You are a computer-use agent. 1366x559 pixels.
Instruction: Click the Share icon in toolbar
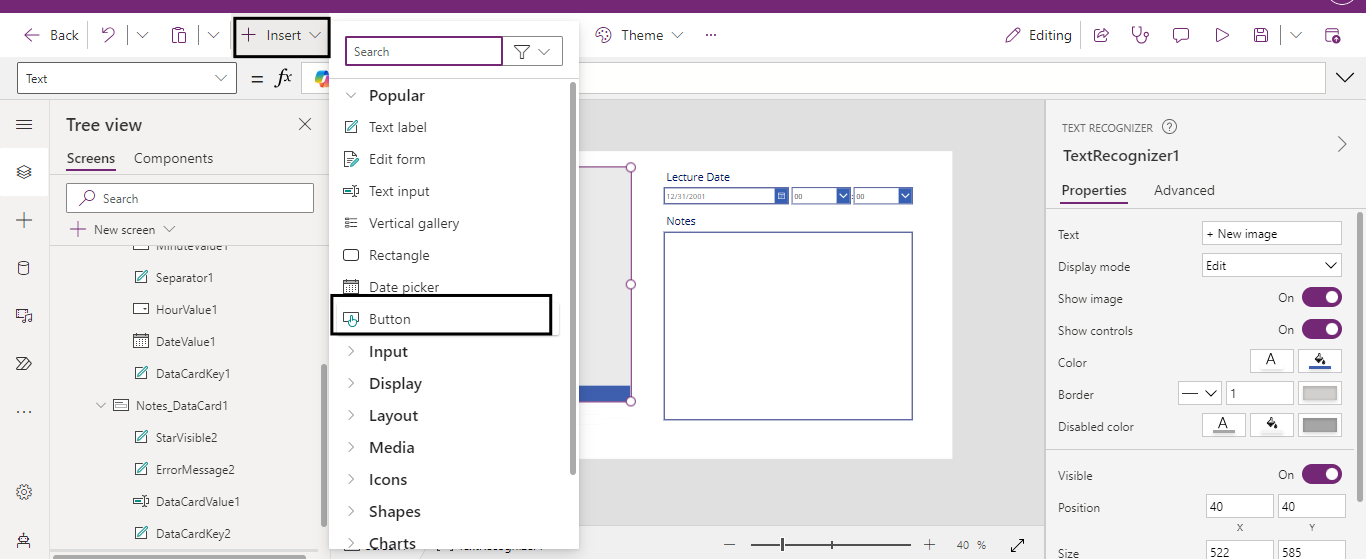[1101, 35]
